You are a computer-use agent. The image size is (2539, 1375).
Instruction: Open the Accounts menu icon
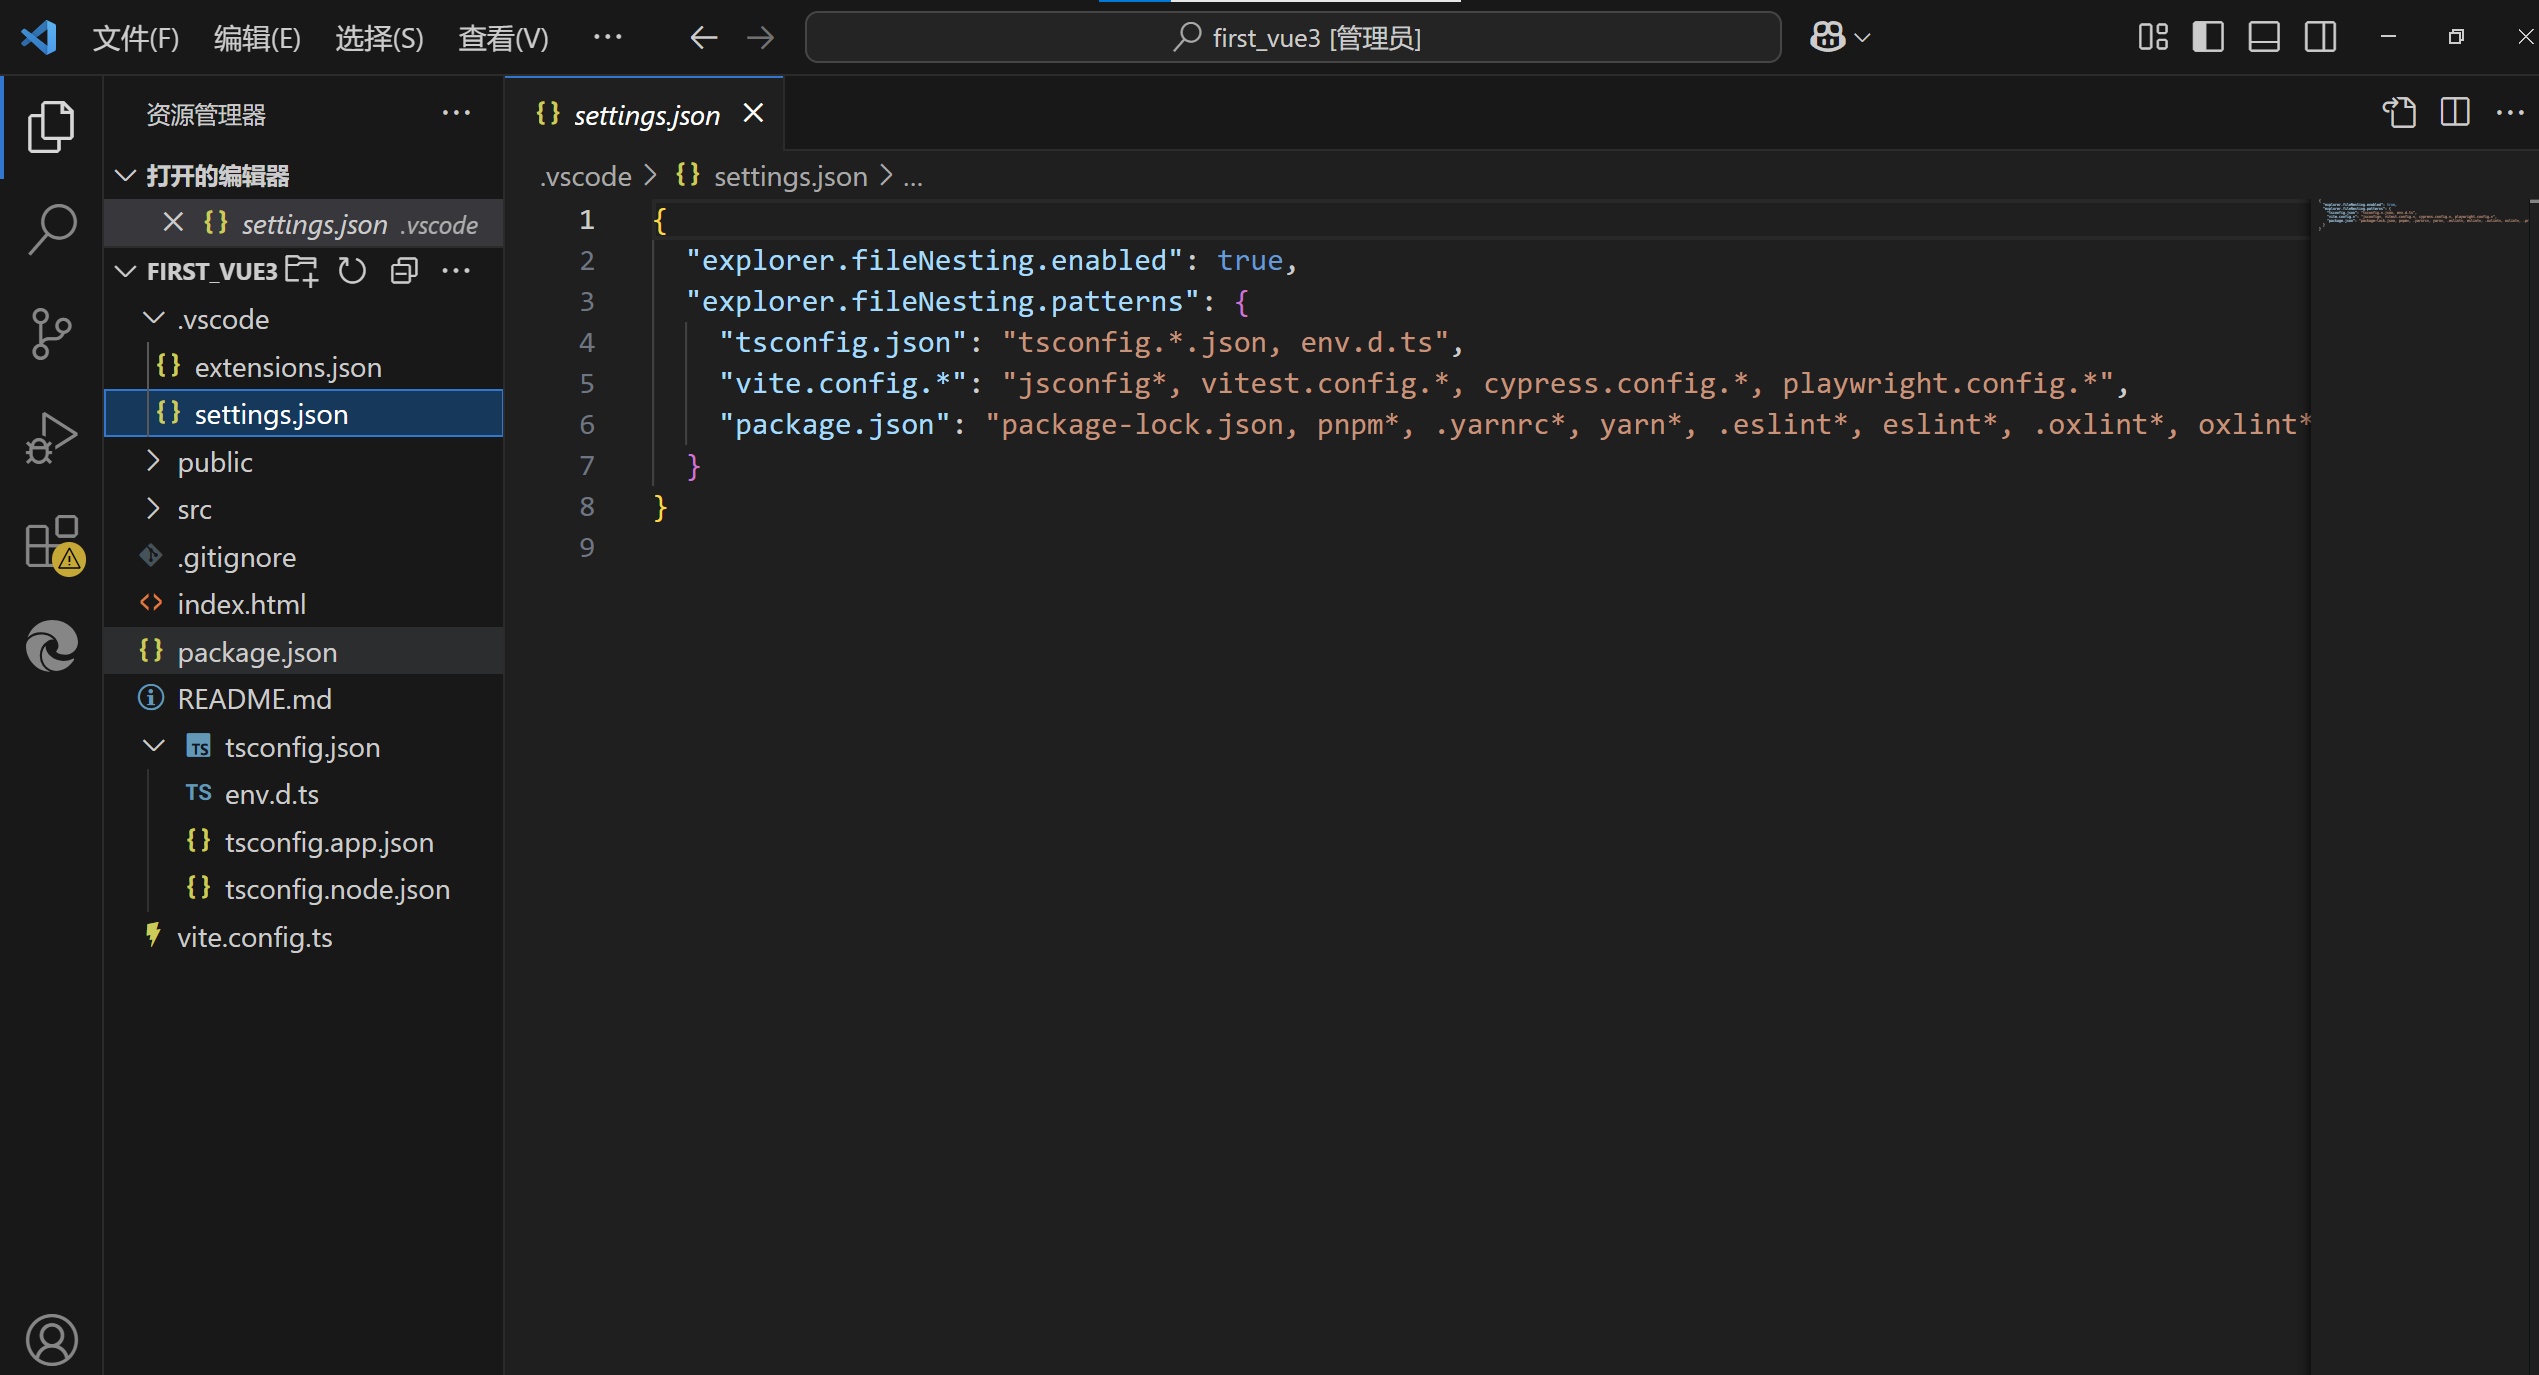coord(51,1338)
